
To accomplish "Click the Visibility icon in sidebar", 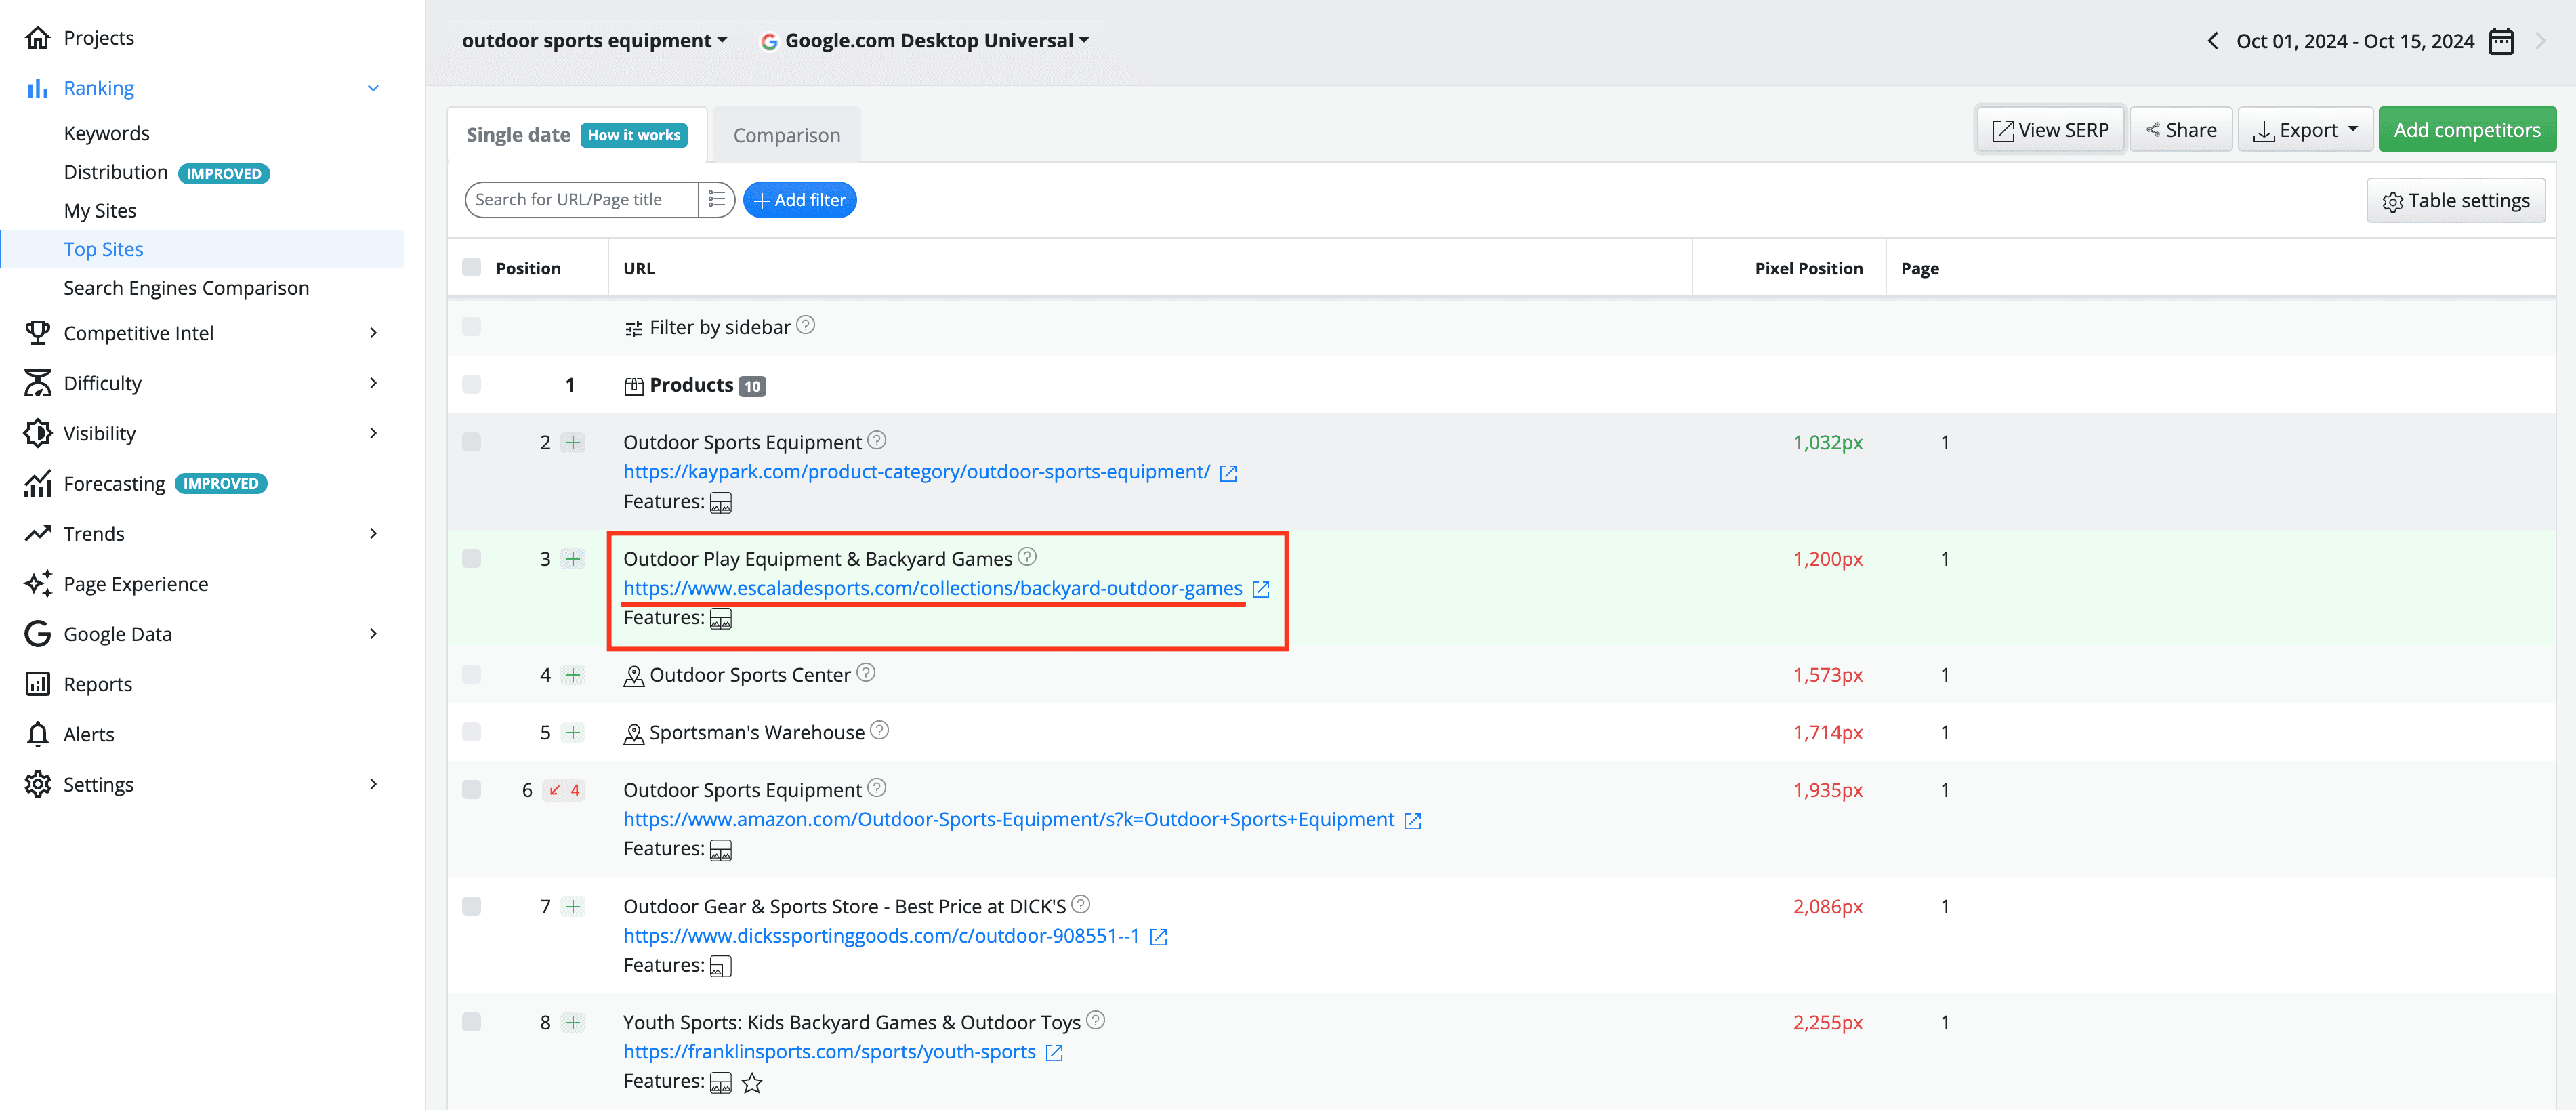I will coord(38,433).
